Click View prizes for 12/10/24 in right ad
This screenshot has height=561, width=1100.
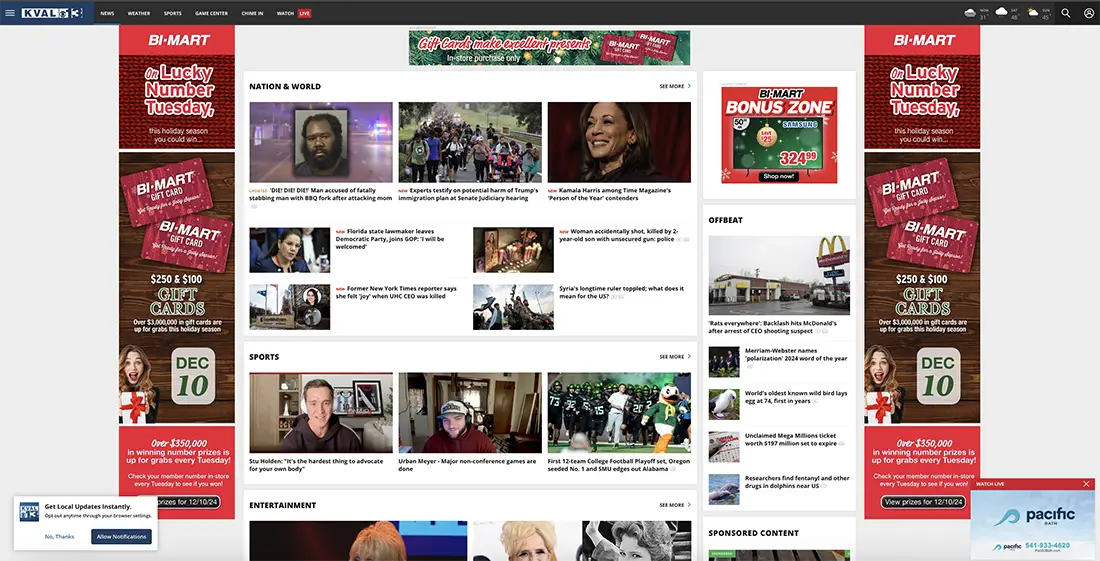(923, 502)
